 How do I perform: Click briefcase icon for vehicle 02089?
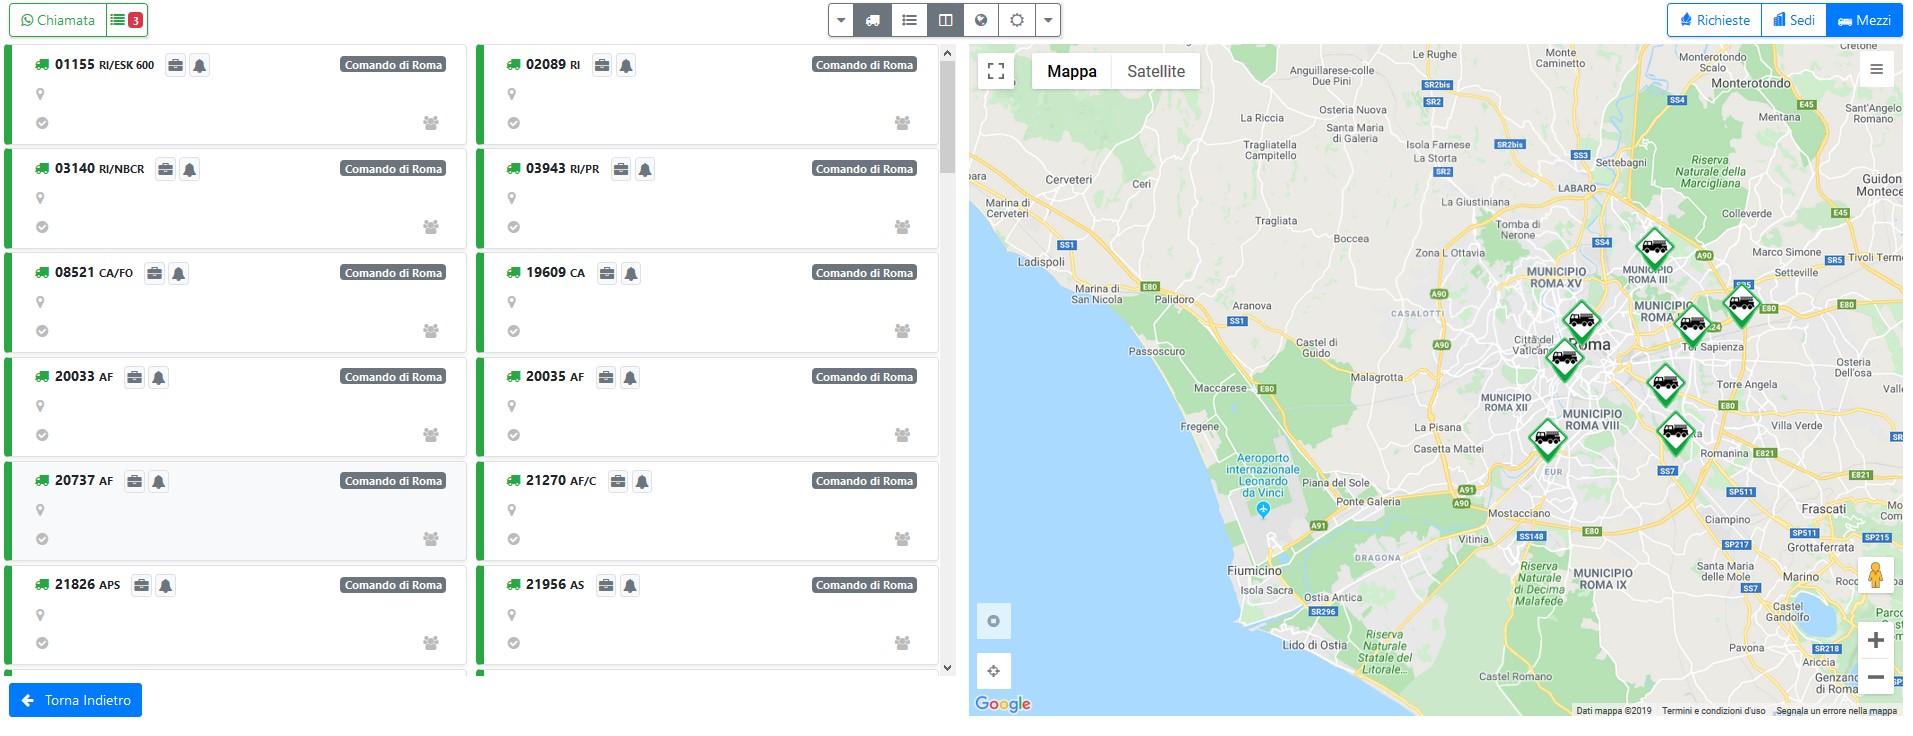[x=602, y=65]
